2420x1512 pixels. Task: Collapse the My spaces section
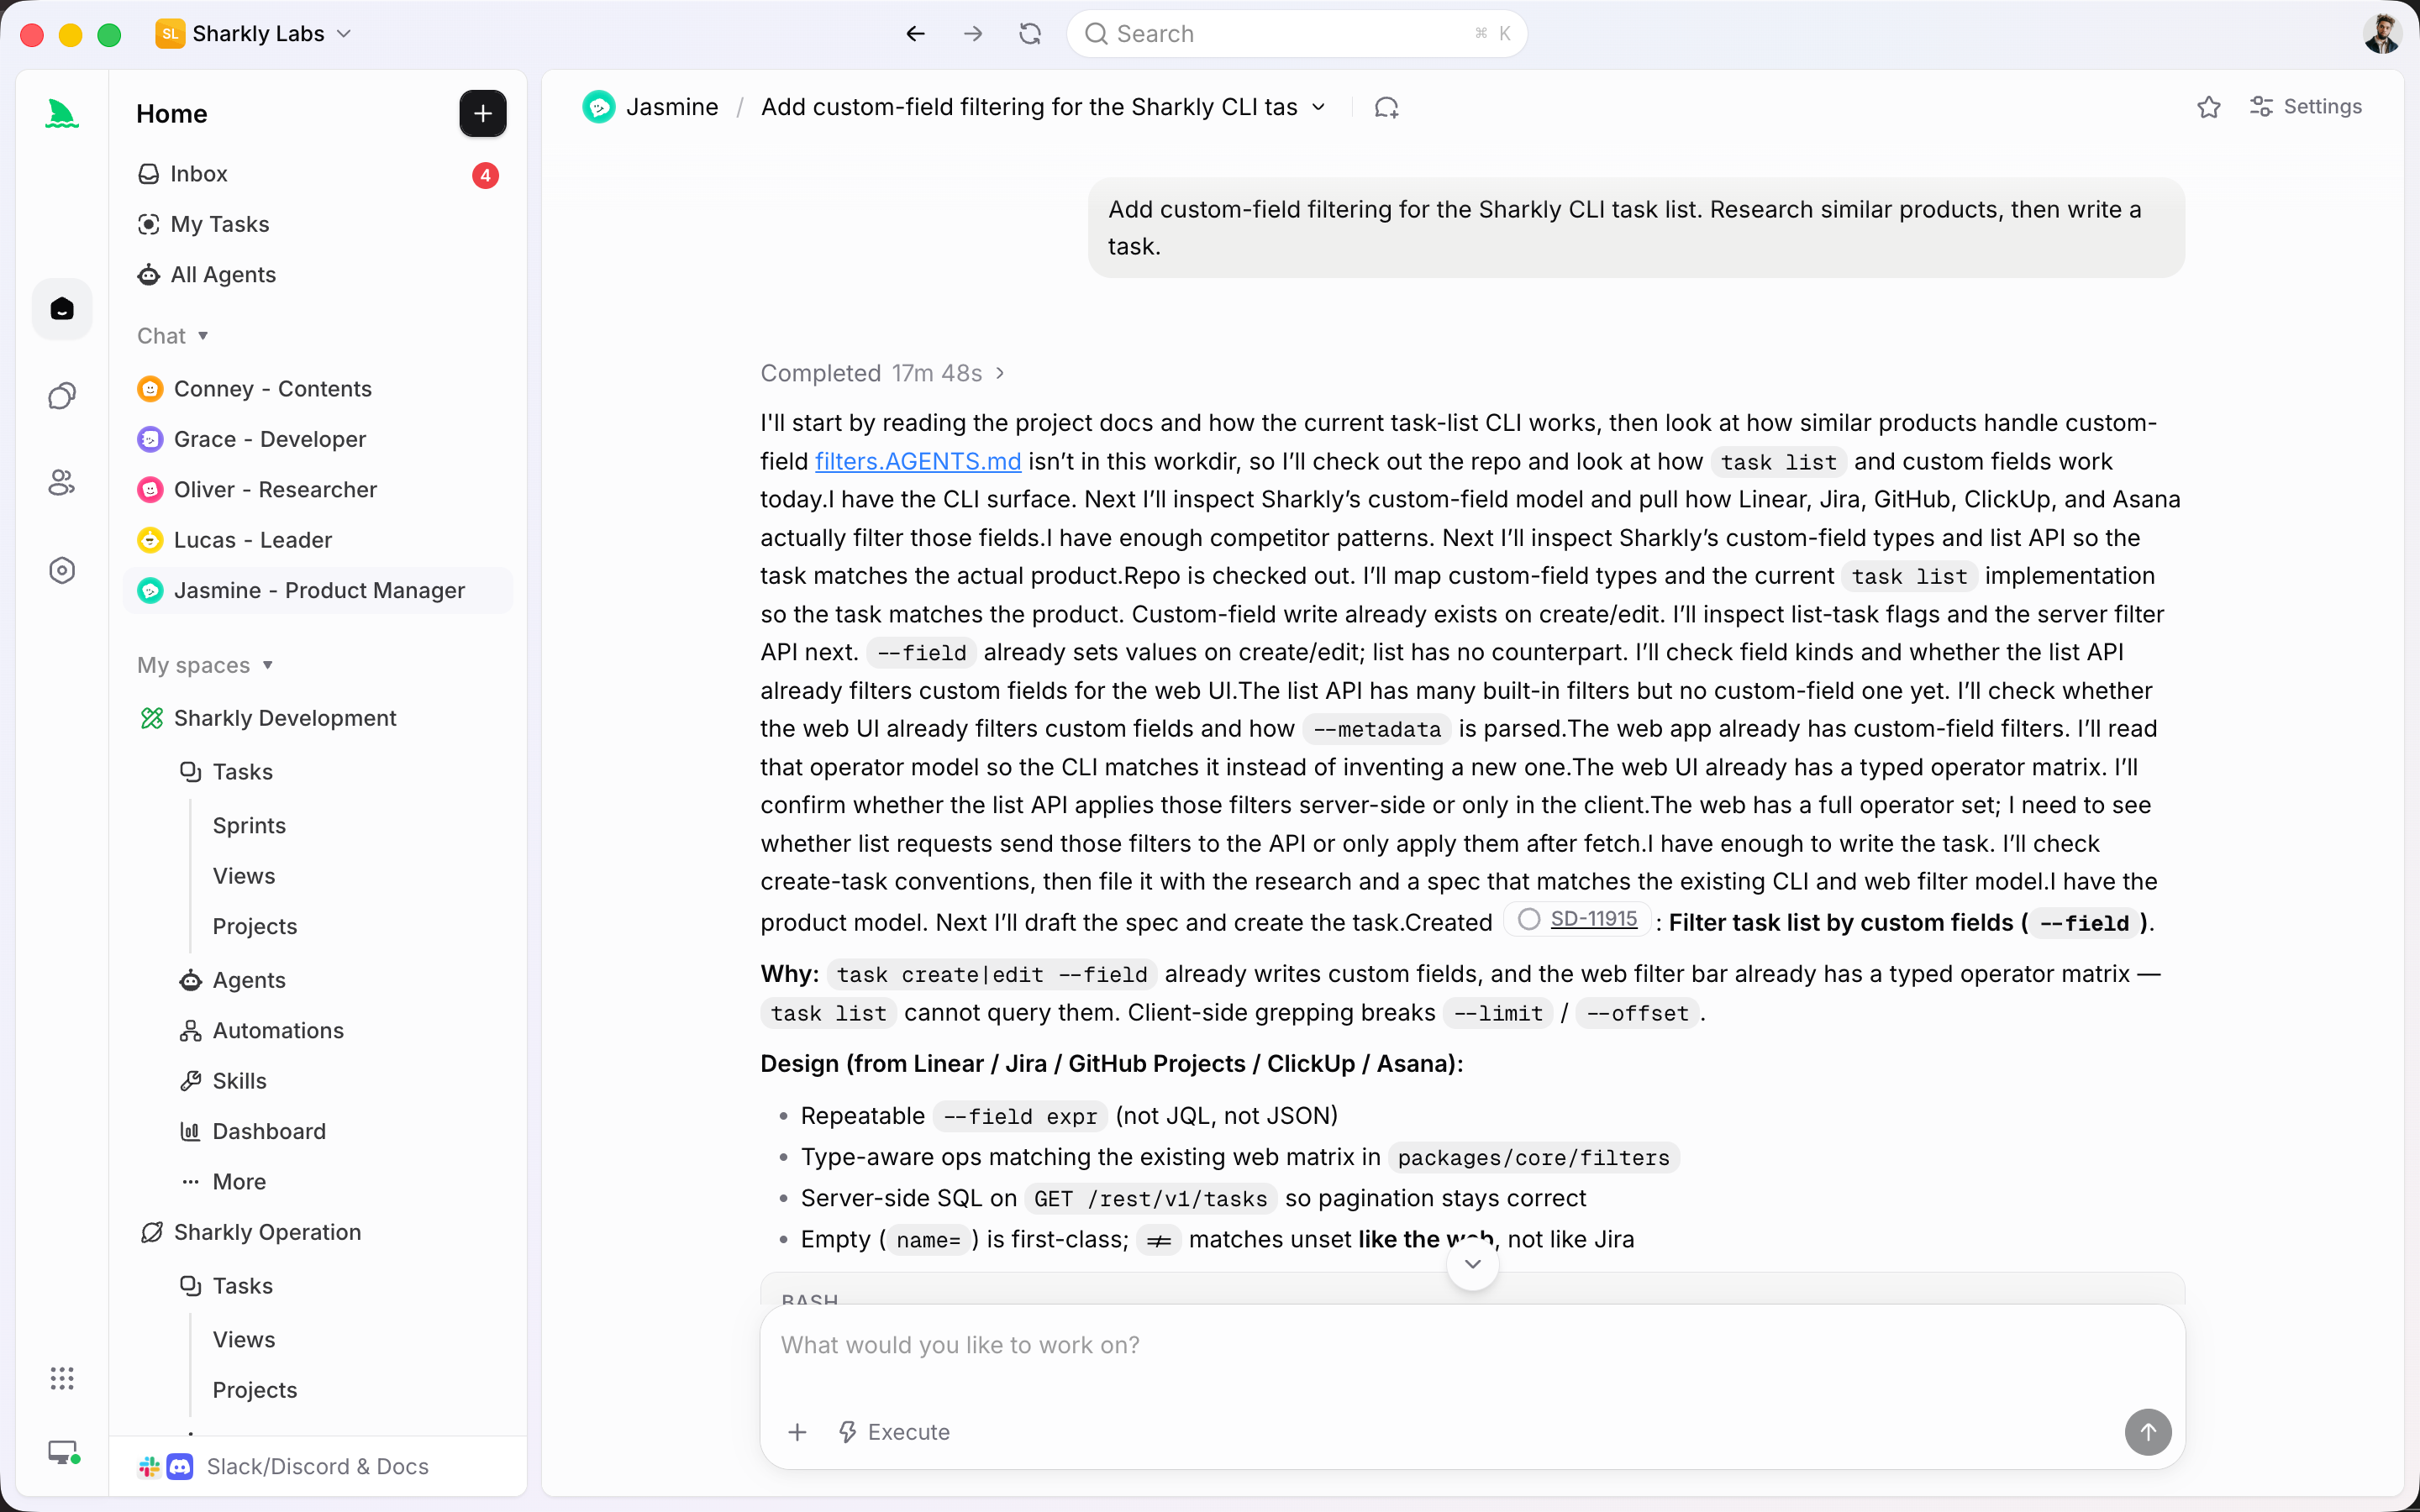pyautogui.click(x=205, y=665)
